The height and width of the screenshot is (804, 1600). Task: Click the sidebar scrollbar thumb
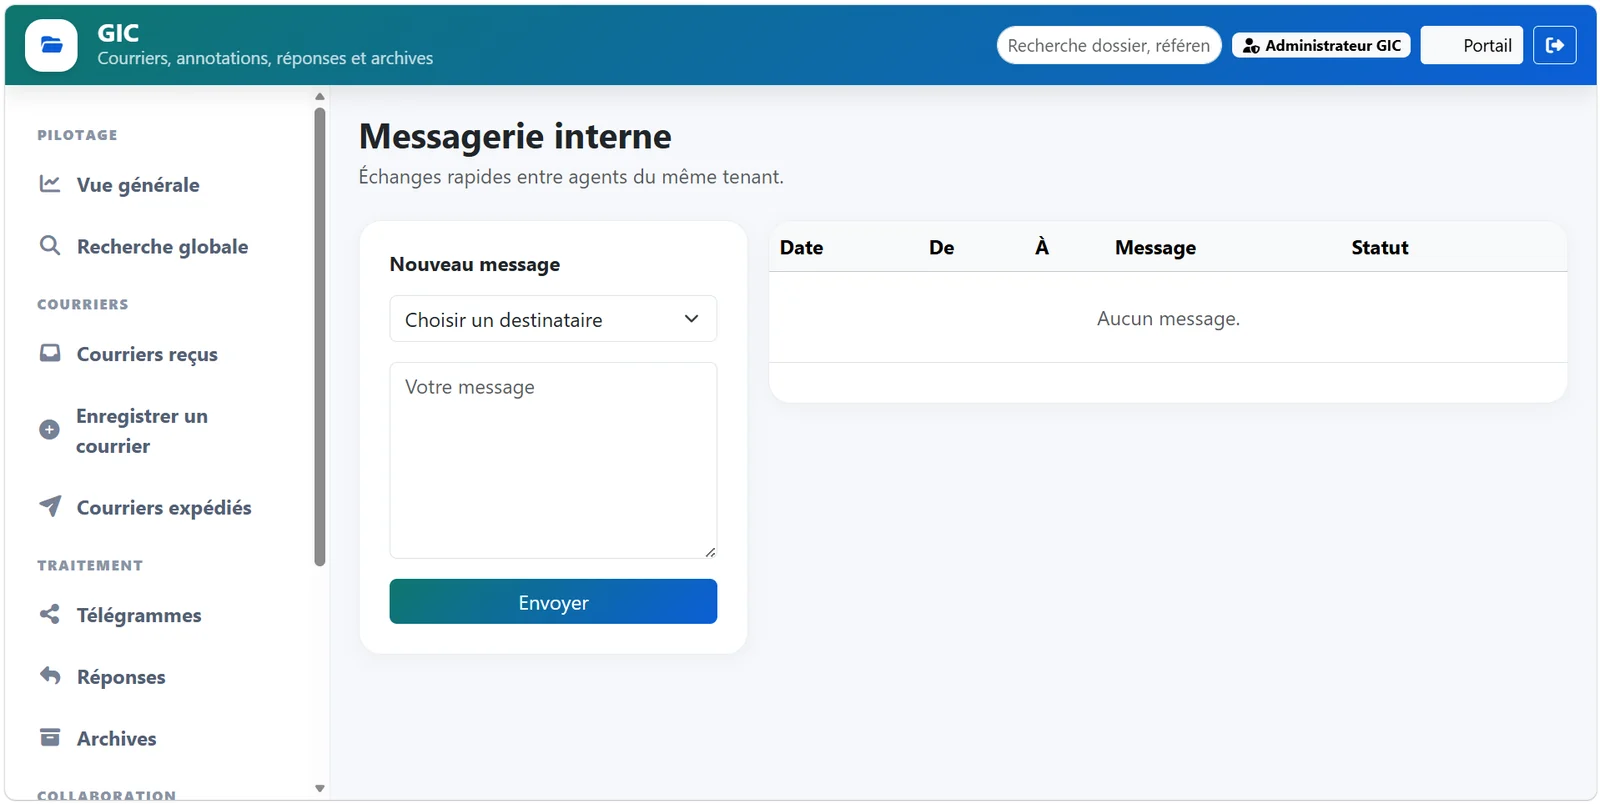[320, 336]
